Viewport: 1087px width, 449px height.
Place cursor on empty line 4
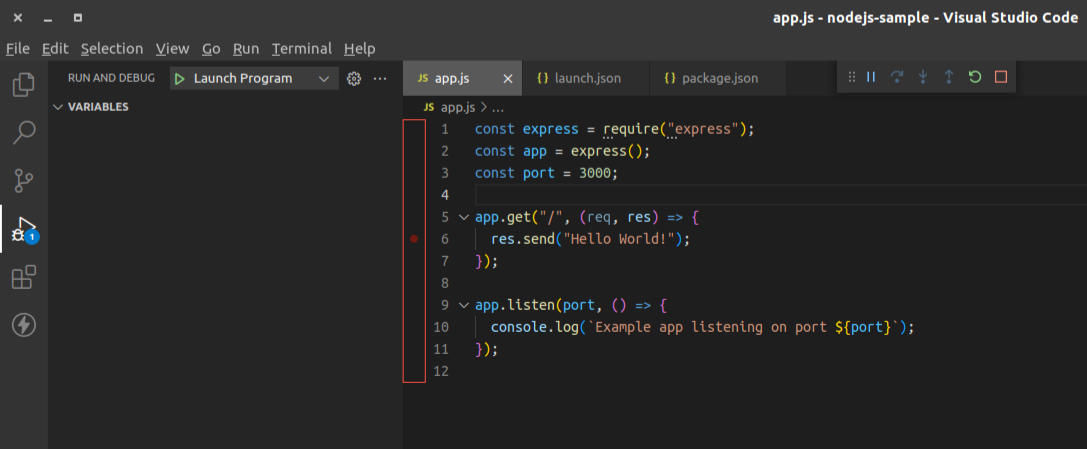[780, 195]
